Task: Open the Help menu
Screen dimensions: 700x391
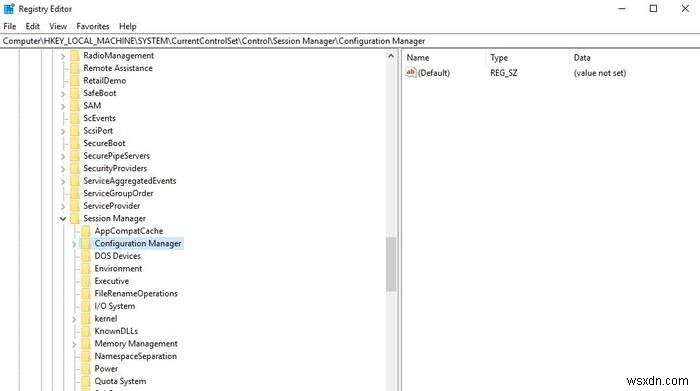Action: 127,26
